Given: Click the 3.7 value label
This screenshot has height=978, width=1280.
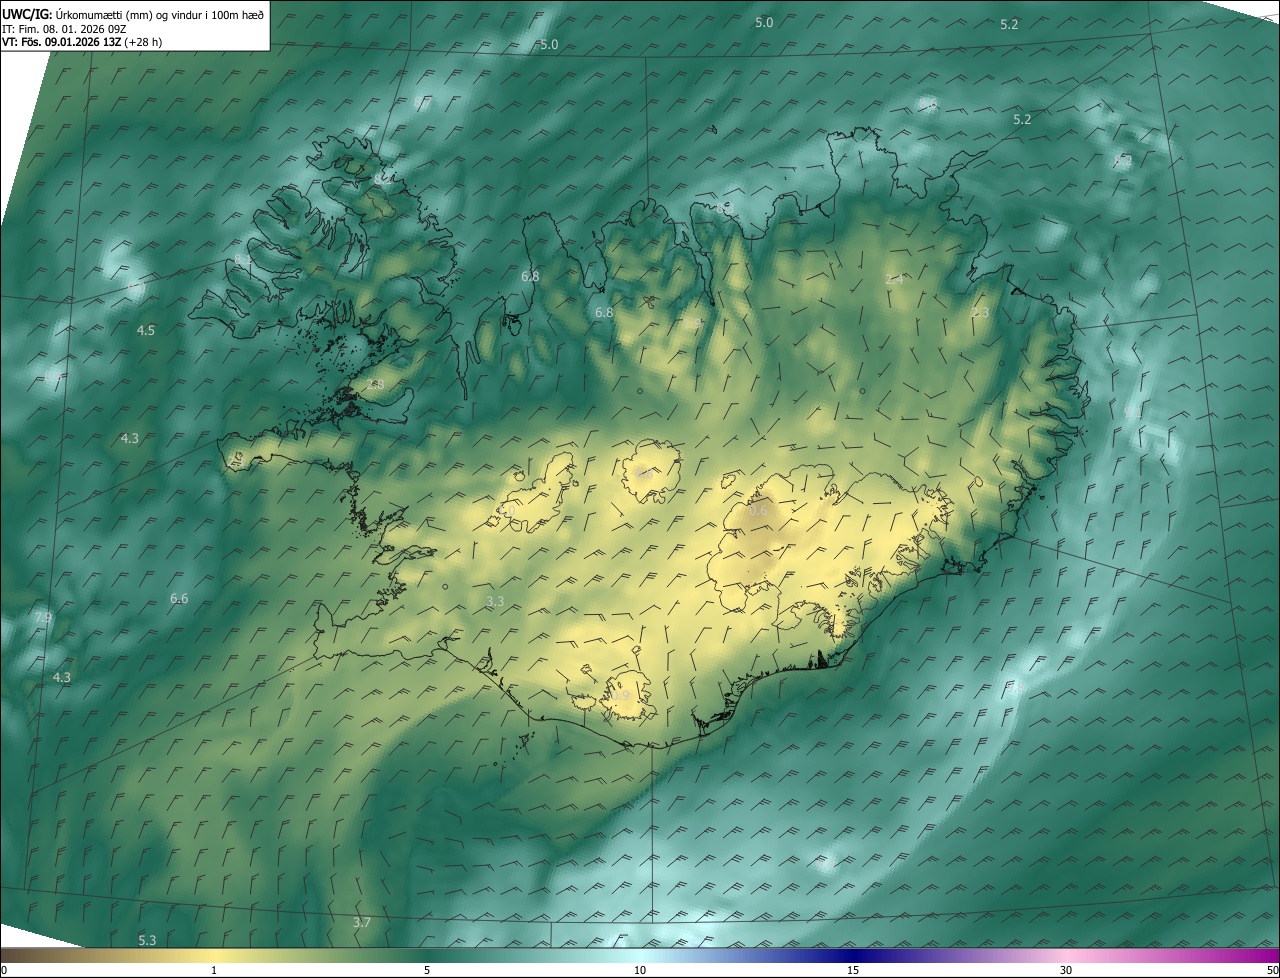Looking at the screenshot, I should tap(362, 922).
